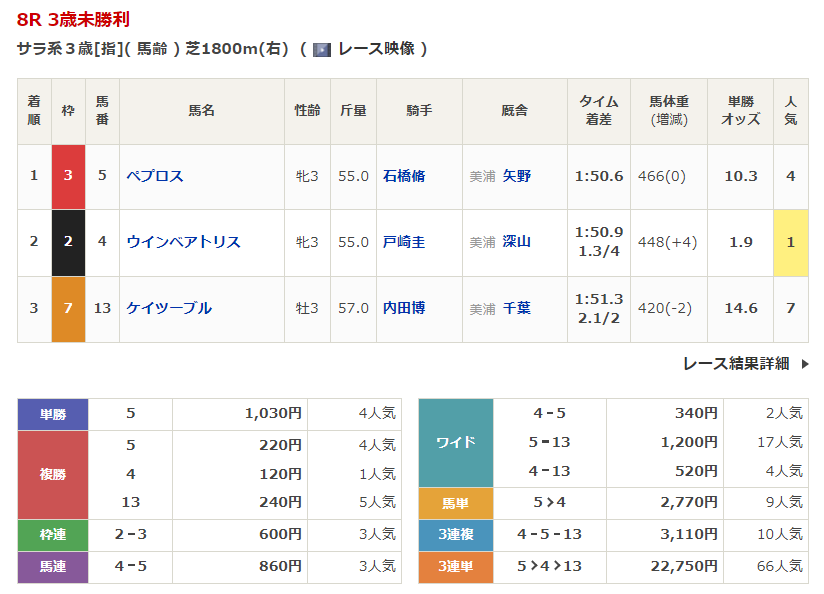
Task: Click the 馬名 column header
Action: coord(202,111)
